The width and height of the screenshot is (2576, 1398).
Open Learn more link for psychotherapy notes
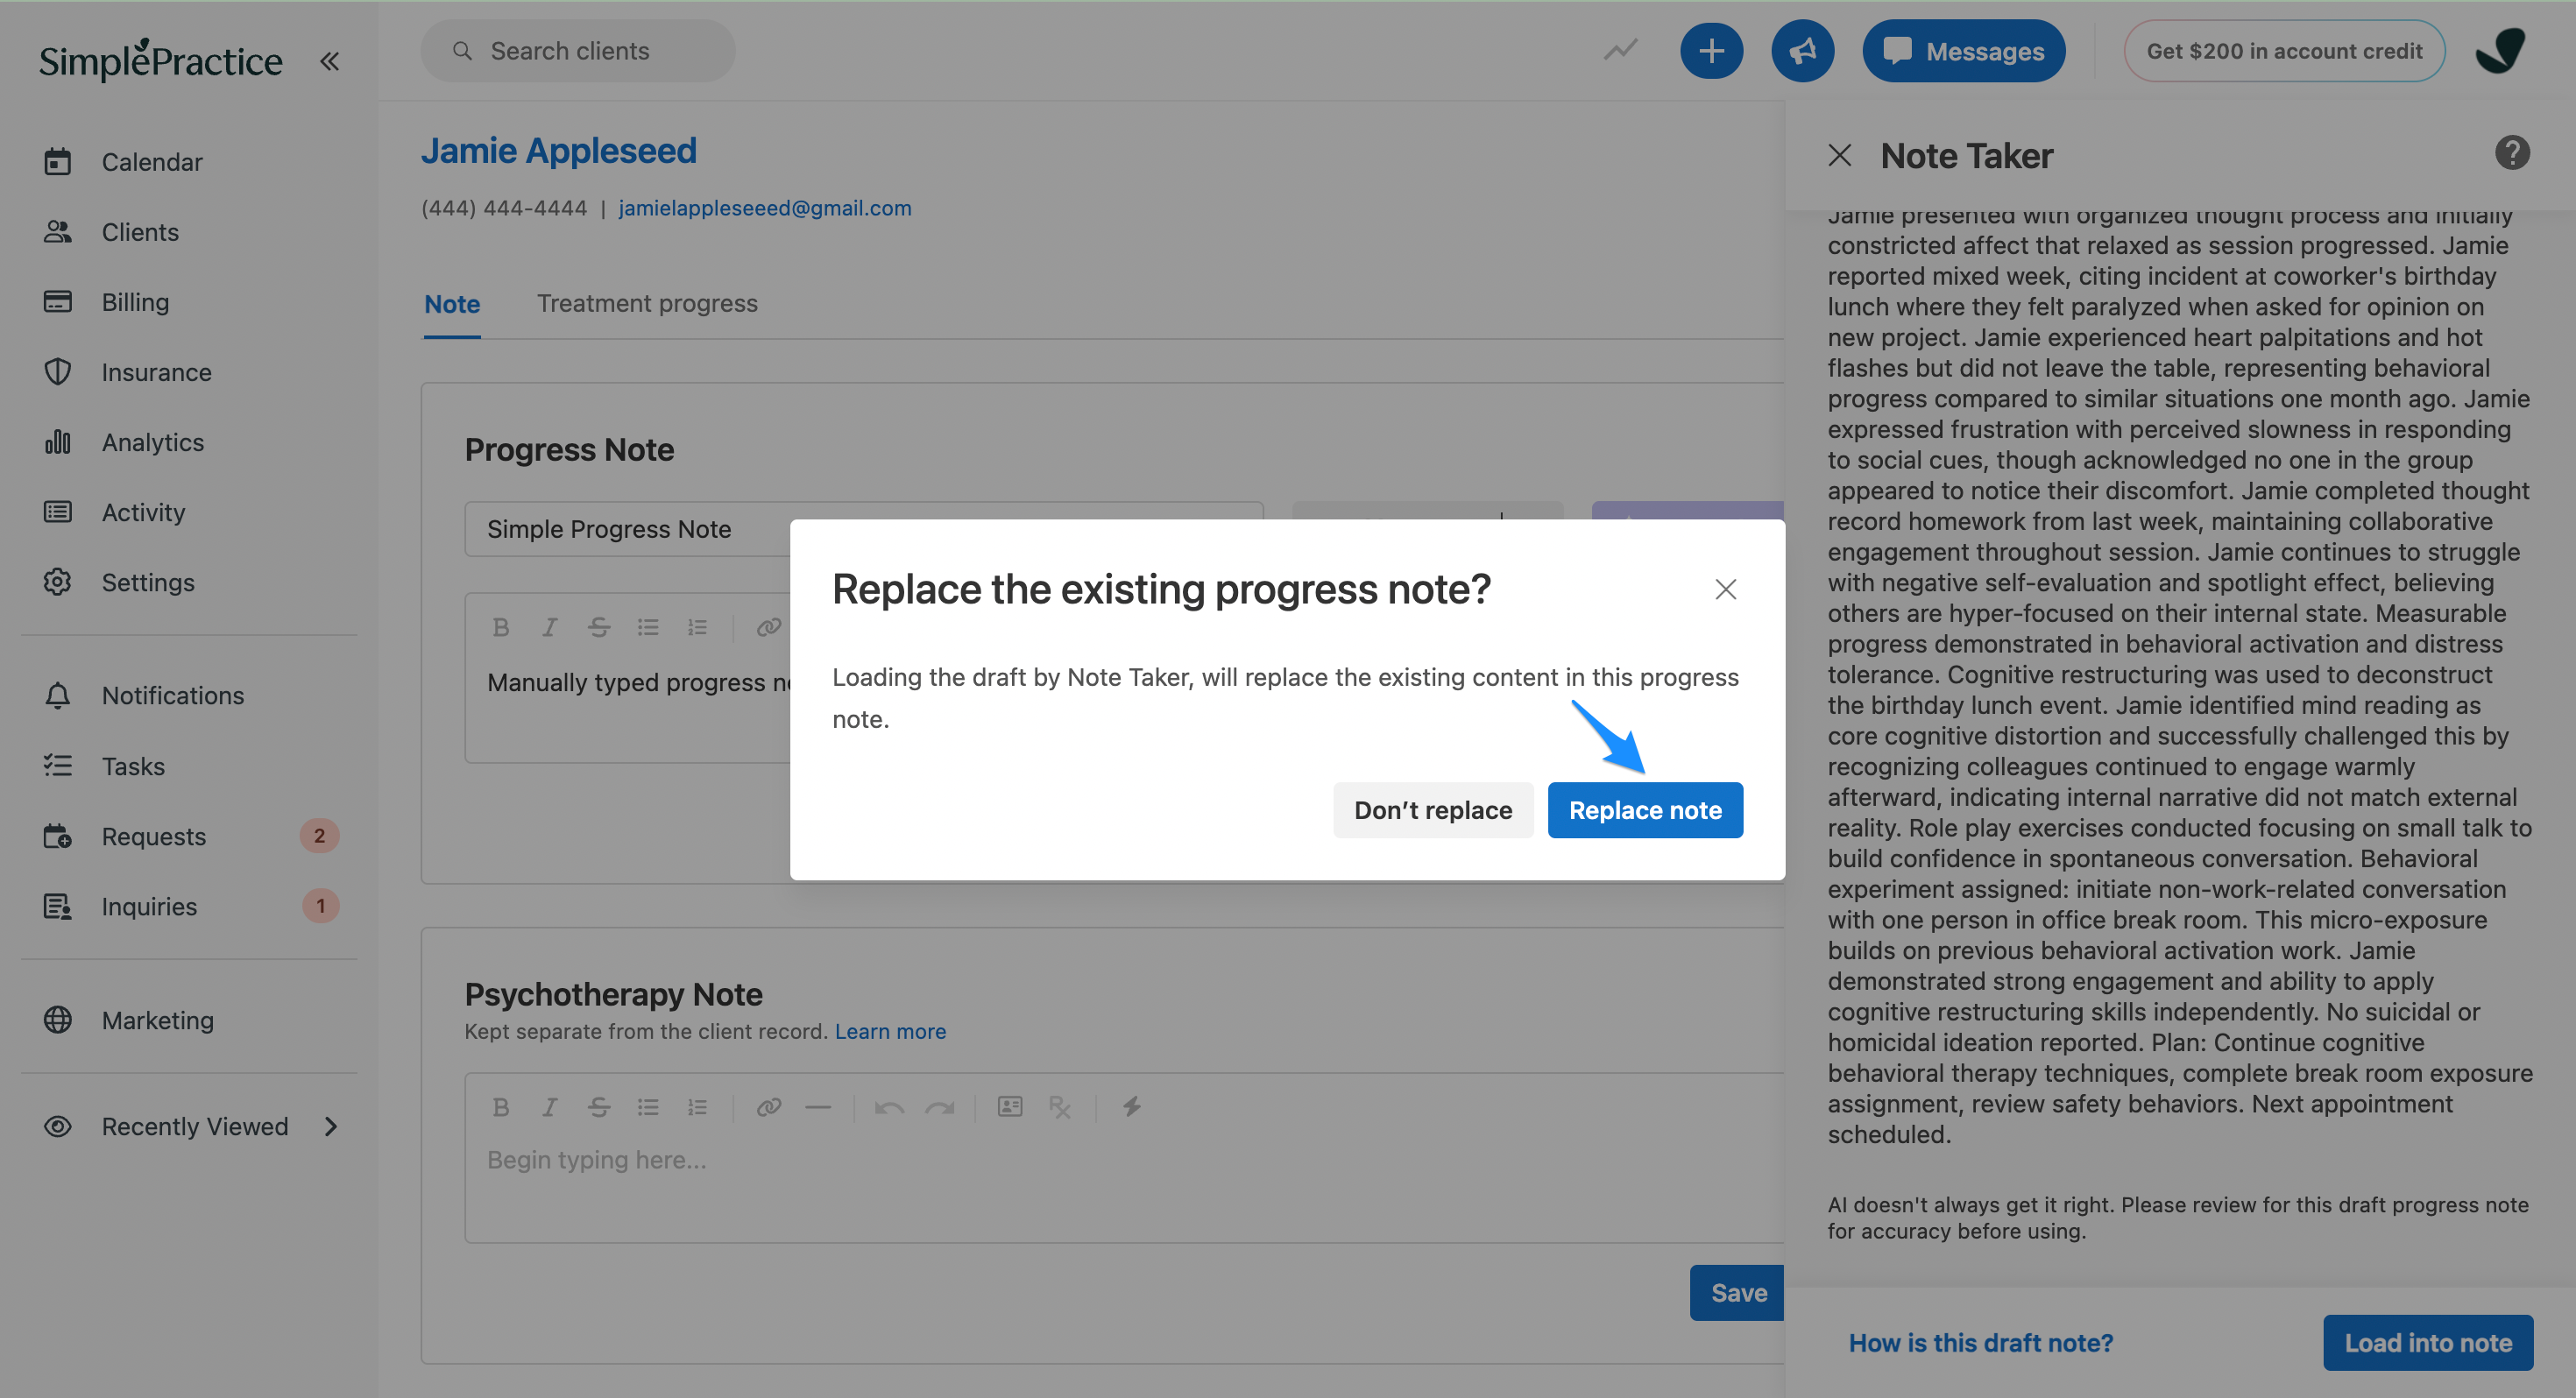coord(890,1031)
